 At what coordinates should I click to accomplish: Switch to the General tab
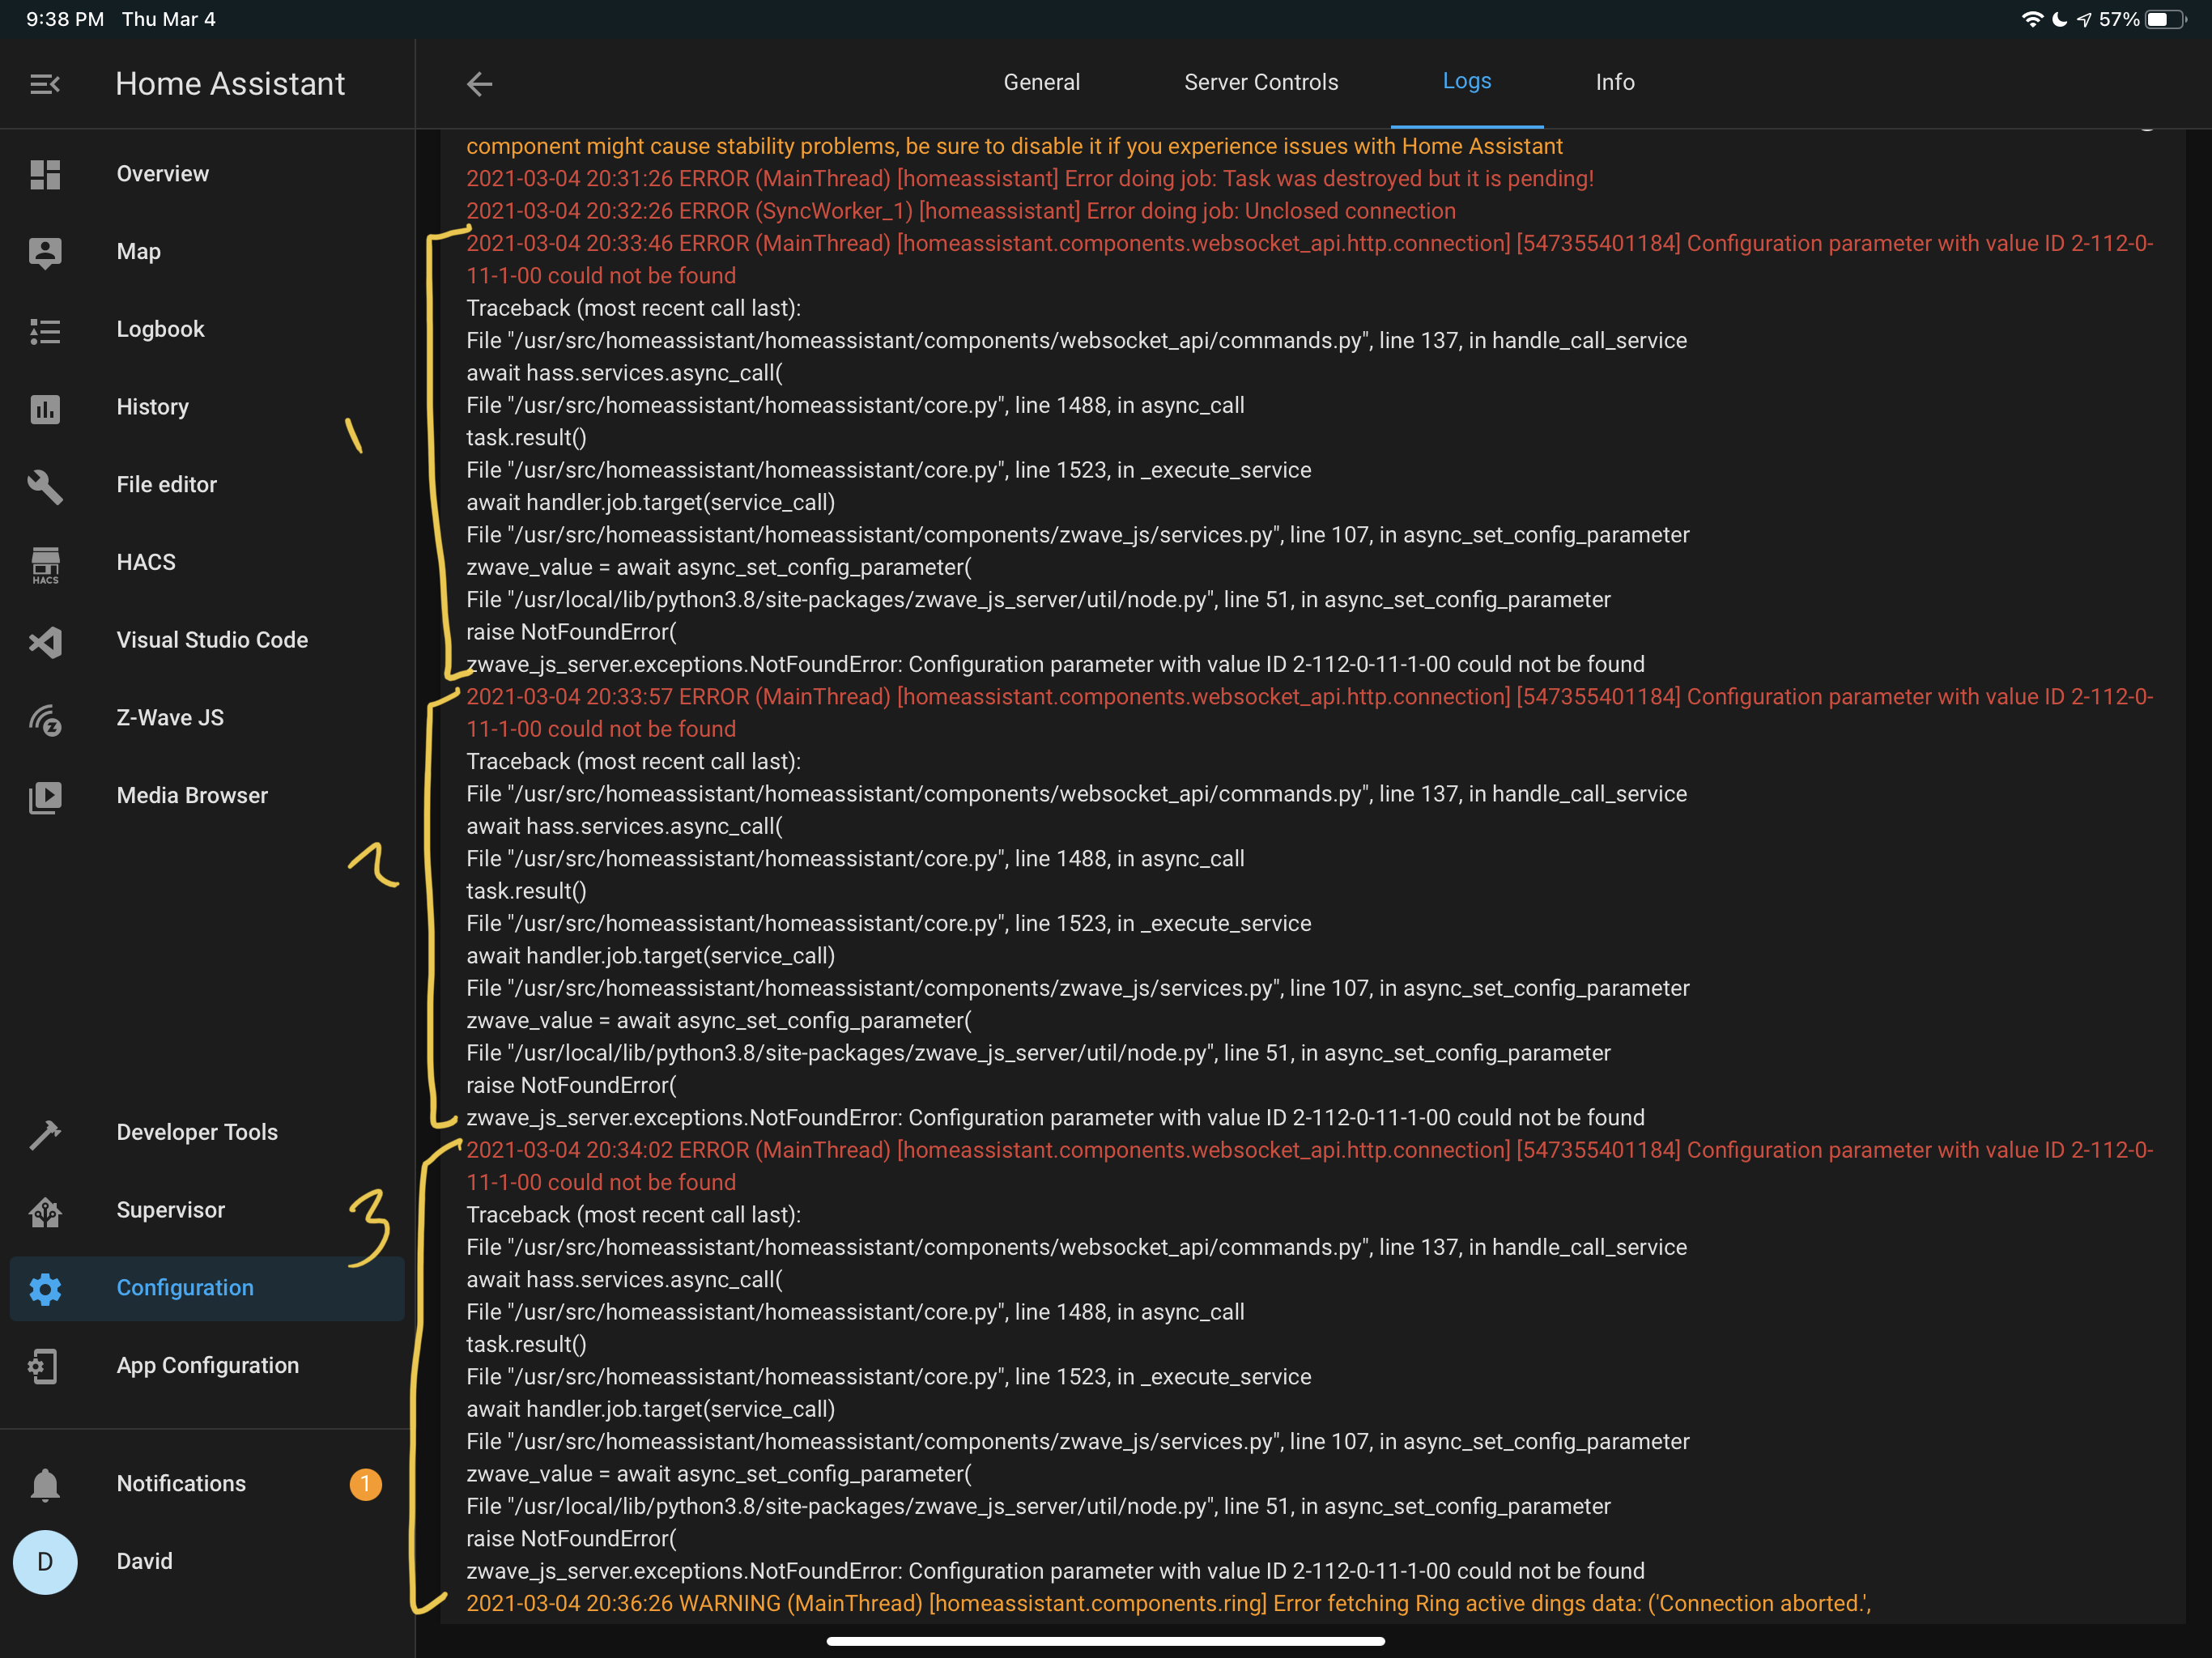click(1041, 82)
